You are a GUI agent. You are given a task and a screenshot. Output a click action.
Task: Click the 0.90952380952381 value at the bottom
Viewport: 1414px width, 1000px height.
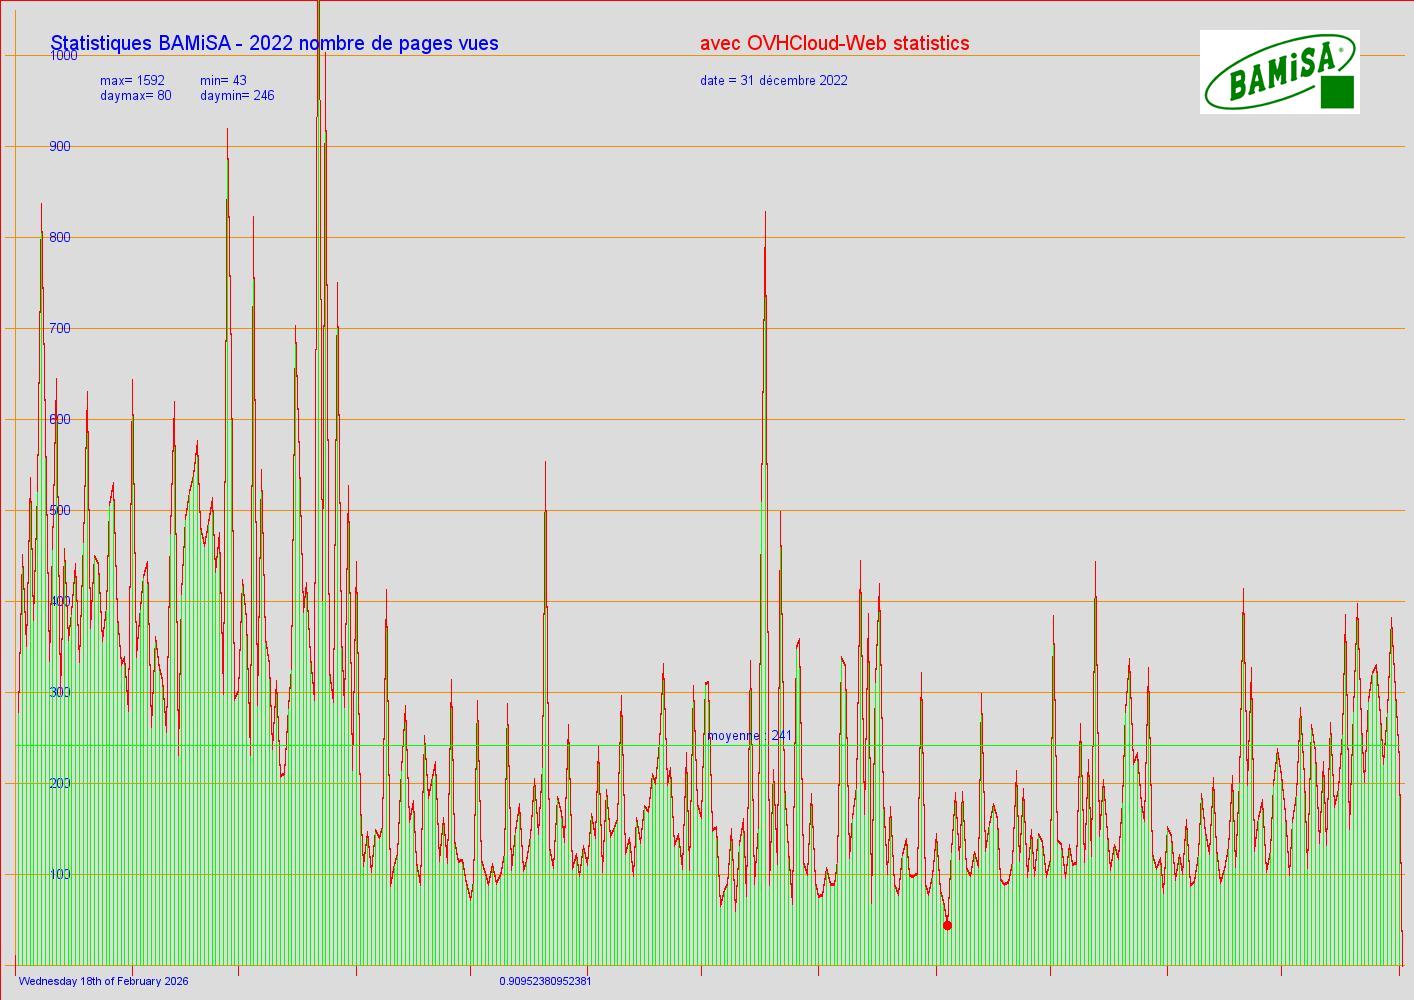pyautogui.click(x=545, y=981)
